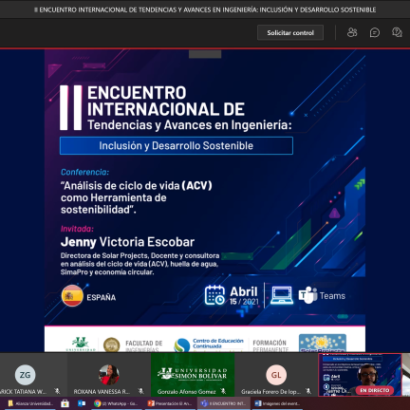The image size is (410, 410).
Task: Select Roxana Vanessa's participant photo
Action: 109,375
